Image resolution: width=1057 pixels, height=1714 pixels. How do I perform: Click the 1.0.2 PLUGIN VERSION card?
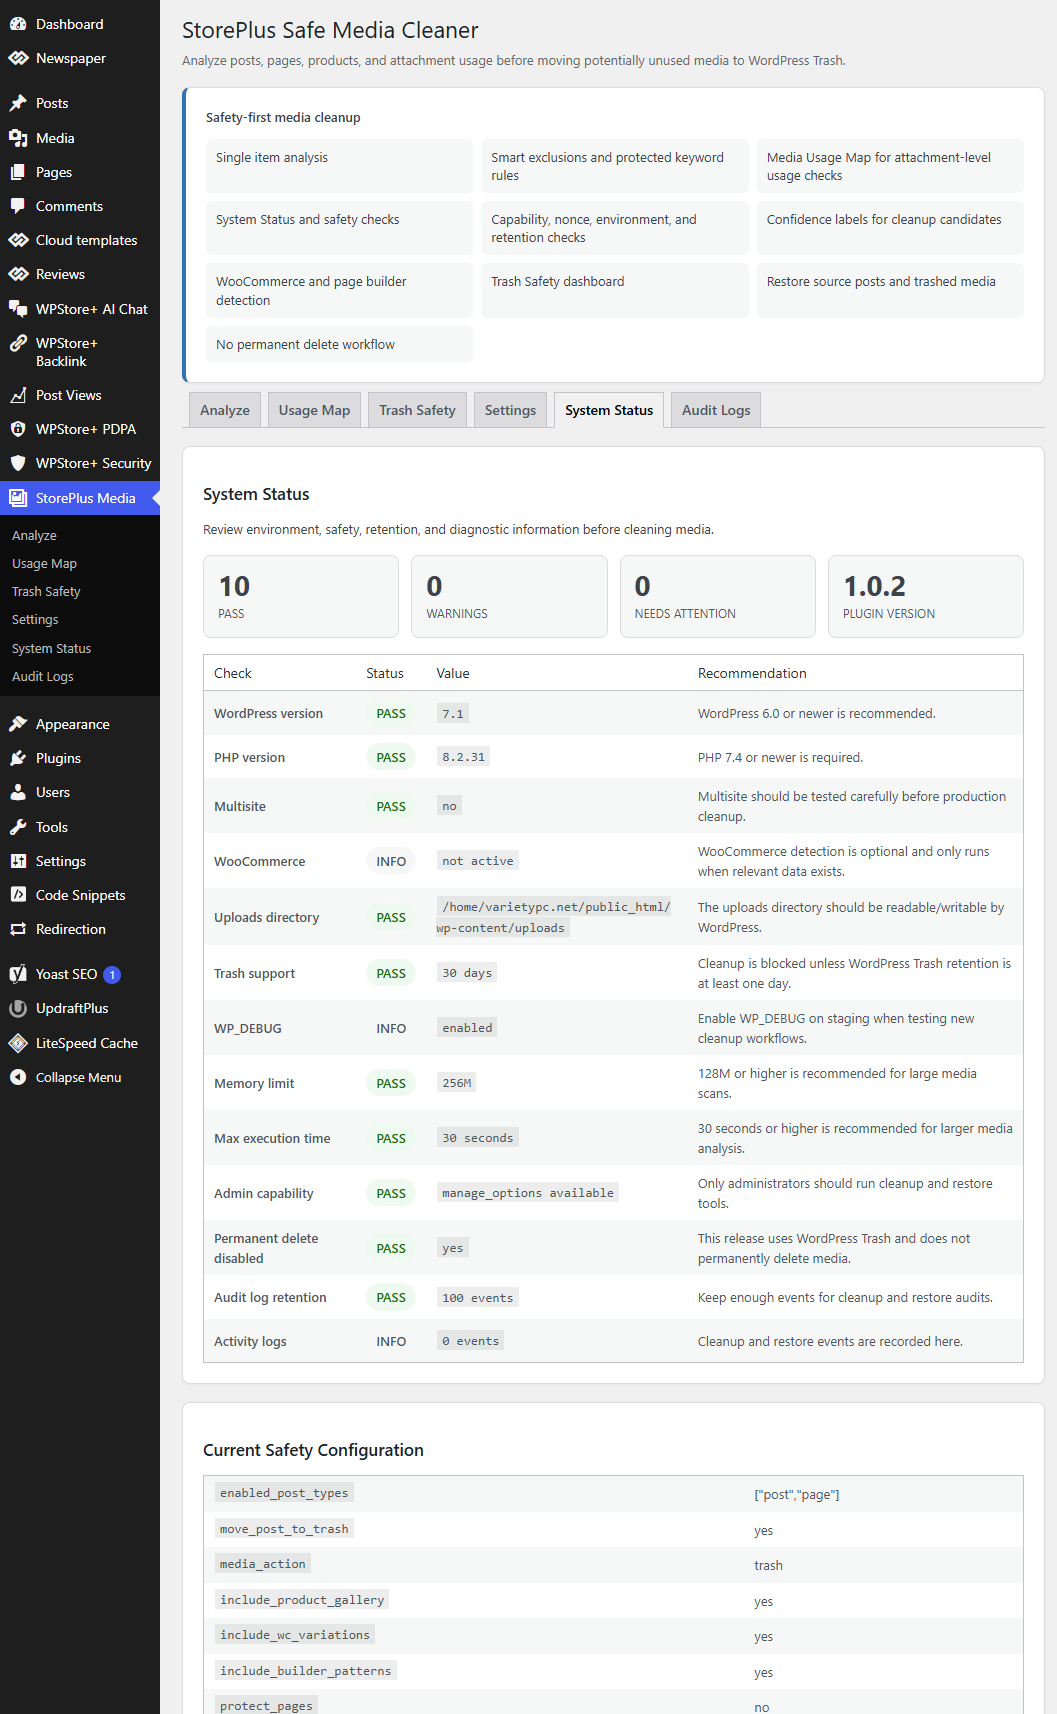pyautogui.click(x=926, y=596)
